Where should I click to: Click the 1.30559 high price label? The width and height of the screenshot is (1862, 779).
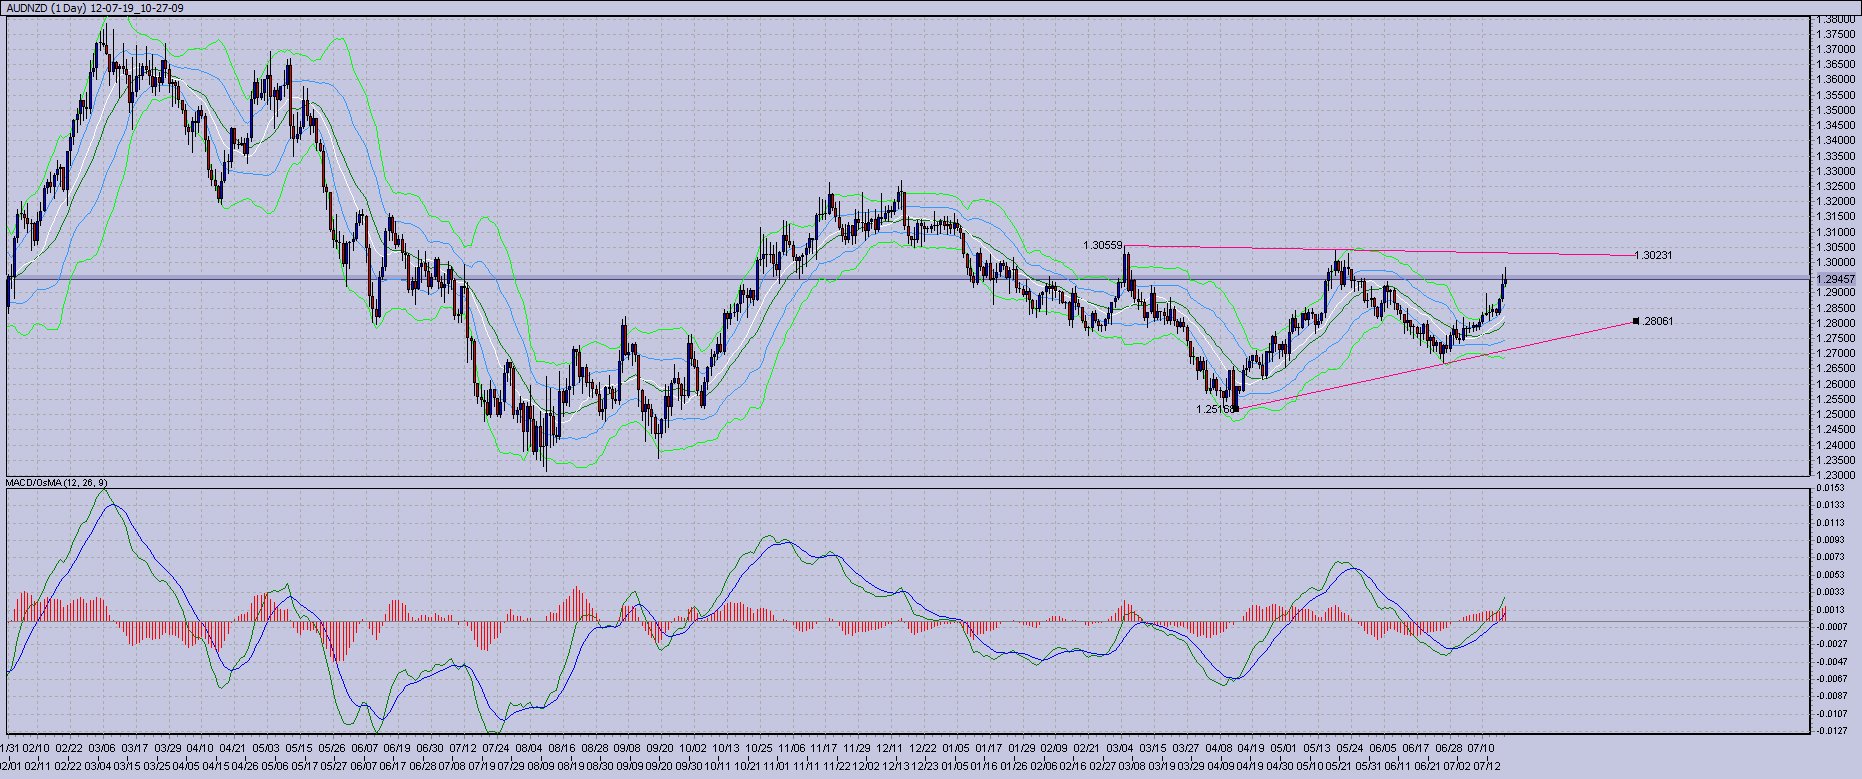click(x=1102, y=245)
